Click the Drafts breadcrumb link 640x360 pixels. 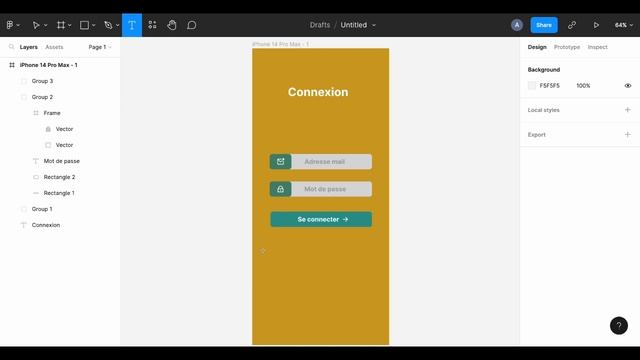tap(320, 25)
